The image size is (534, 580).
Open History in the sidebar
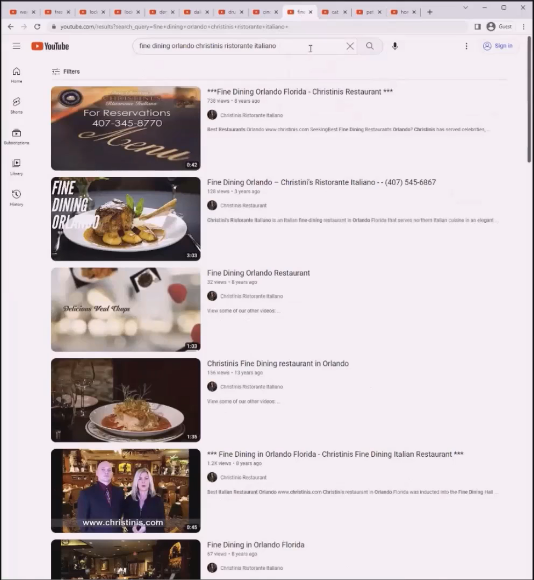(16, 198)
